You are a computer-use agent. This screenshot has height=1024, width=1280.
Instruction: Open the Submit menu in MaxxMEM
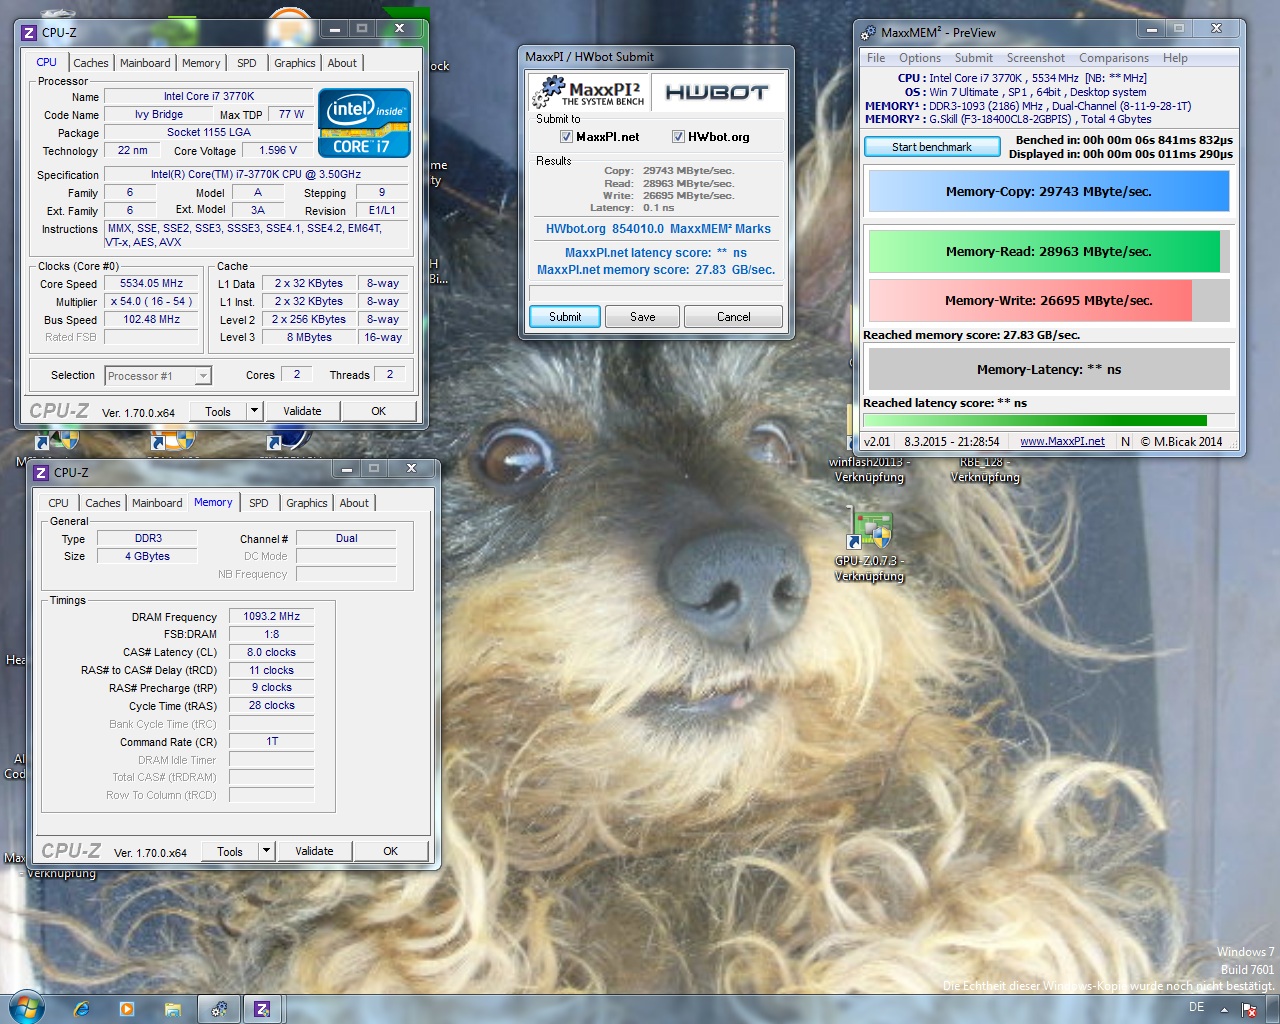(974, 58)
